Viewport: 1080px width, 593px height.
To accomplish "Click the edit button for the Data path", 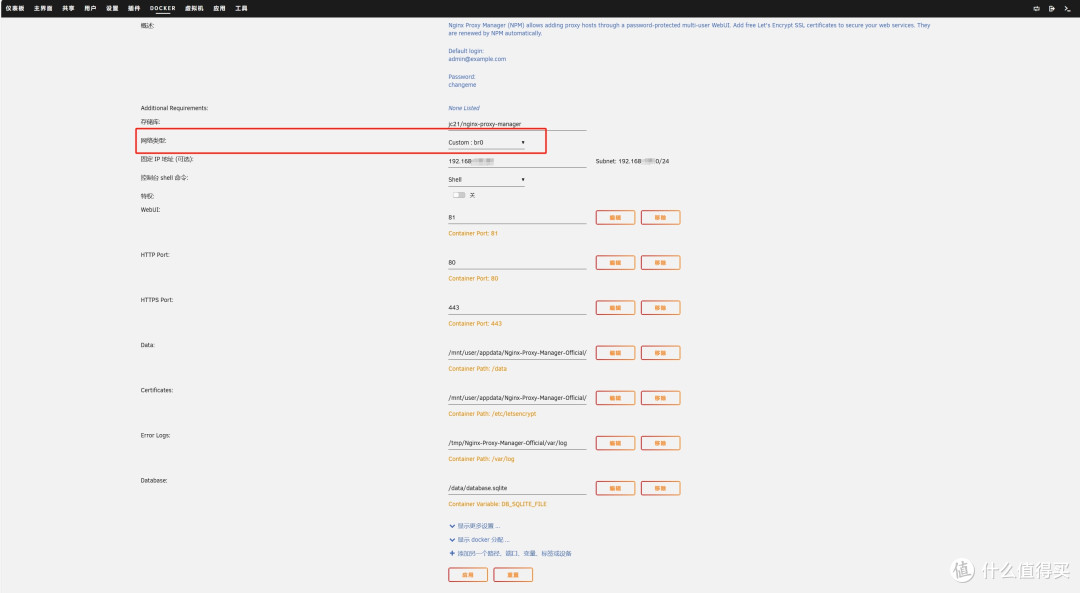I will point(615,353).
